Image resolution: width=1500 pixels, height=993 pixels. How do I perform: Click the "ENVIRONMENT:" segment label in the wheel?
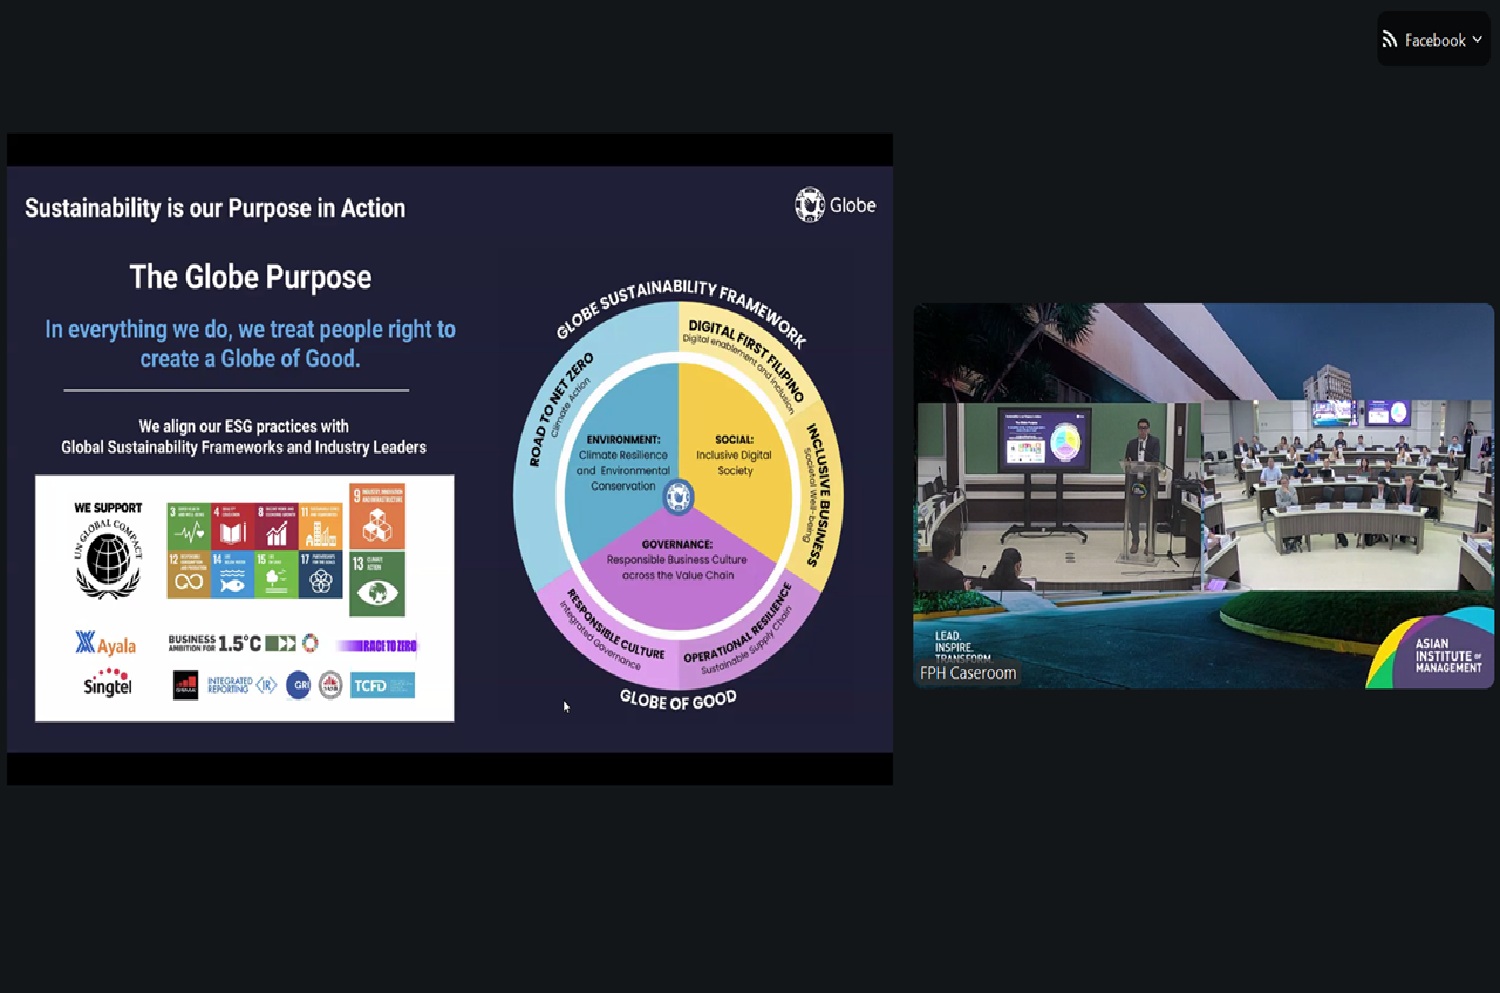coord(623,440)
